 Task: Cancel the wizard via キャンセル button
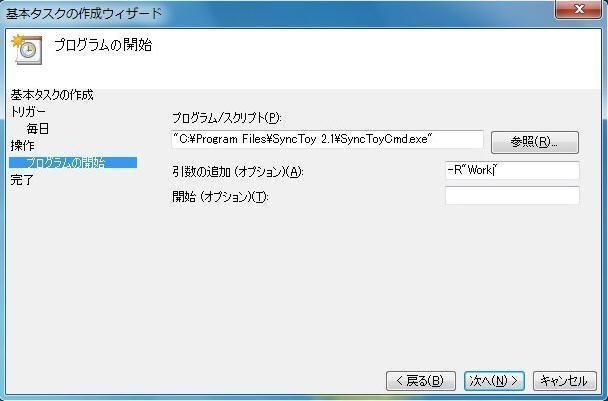coord(565,381)
